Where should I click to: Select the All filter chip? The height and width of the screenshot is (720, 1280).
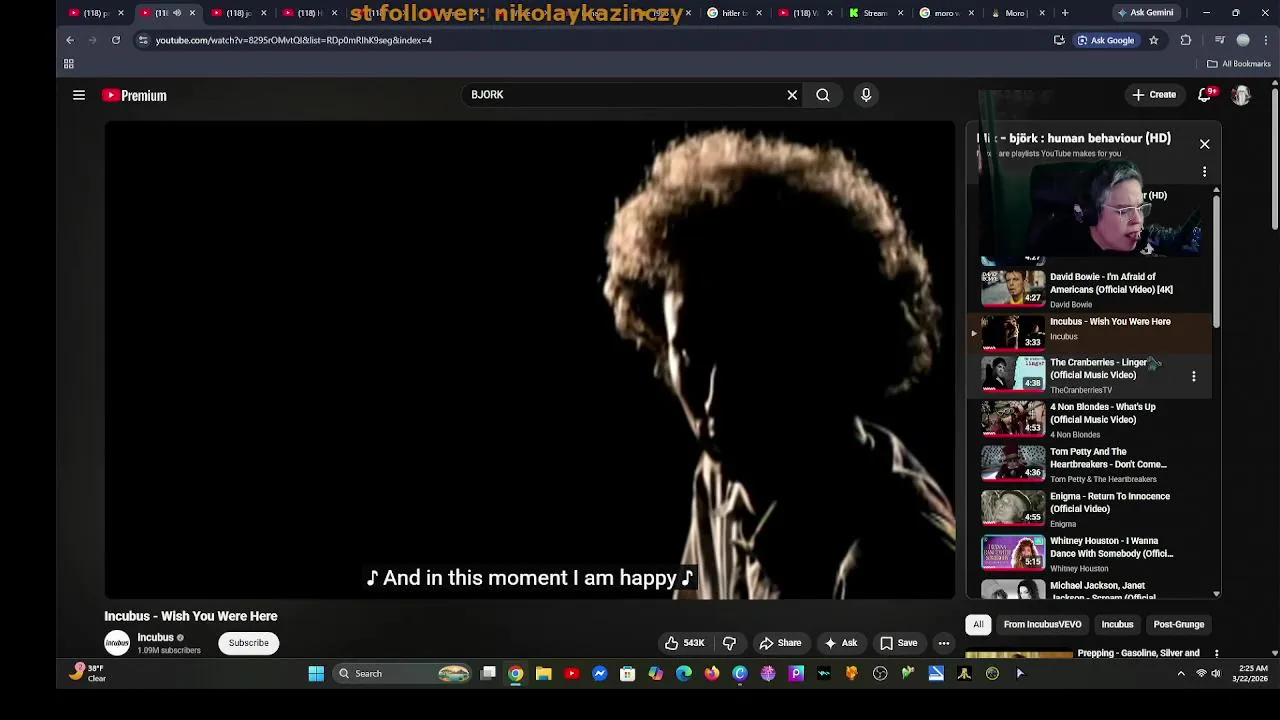[978, 624]
